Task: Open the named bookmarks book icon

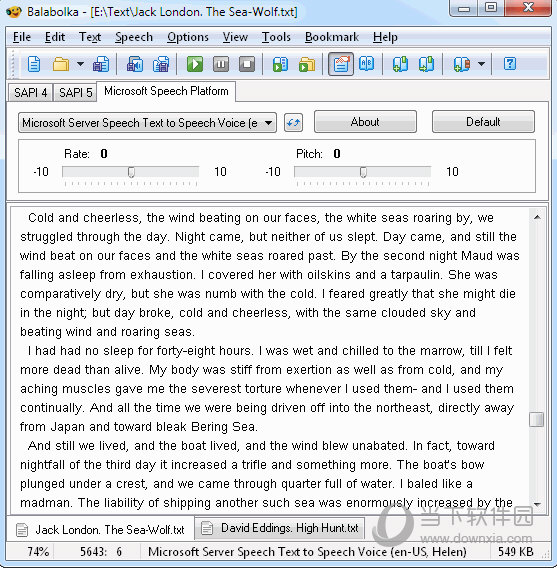Action: 461,64
